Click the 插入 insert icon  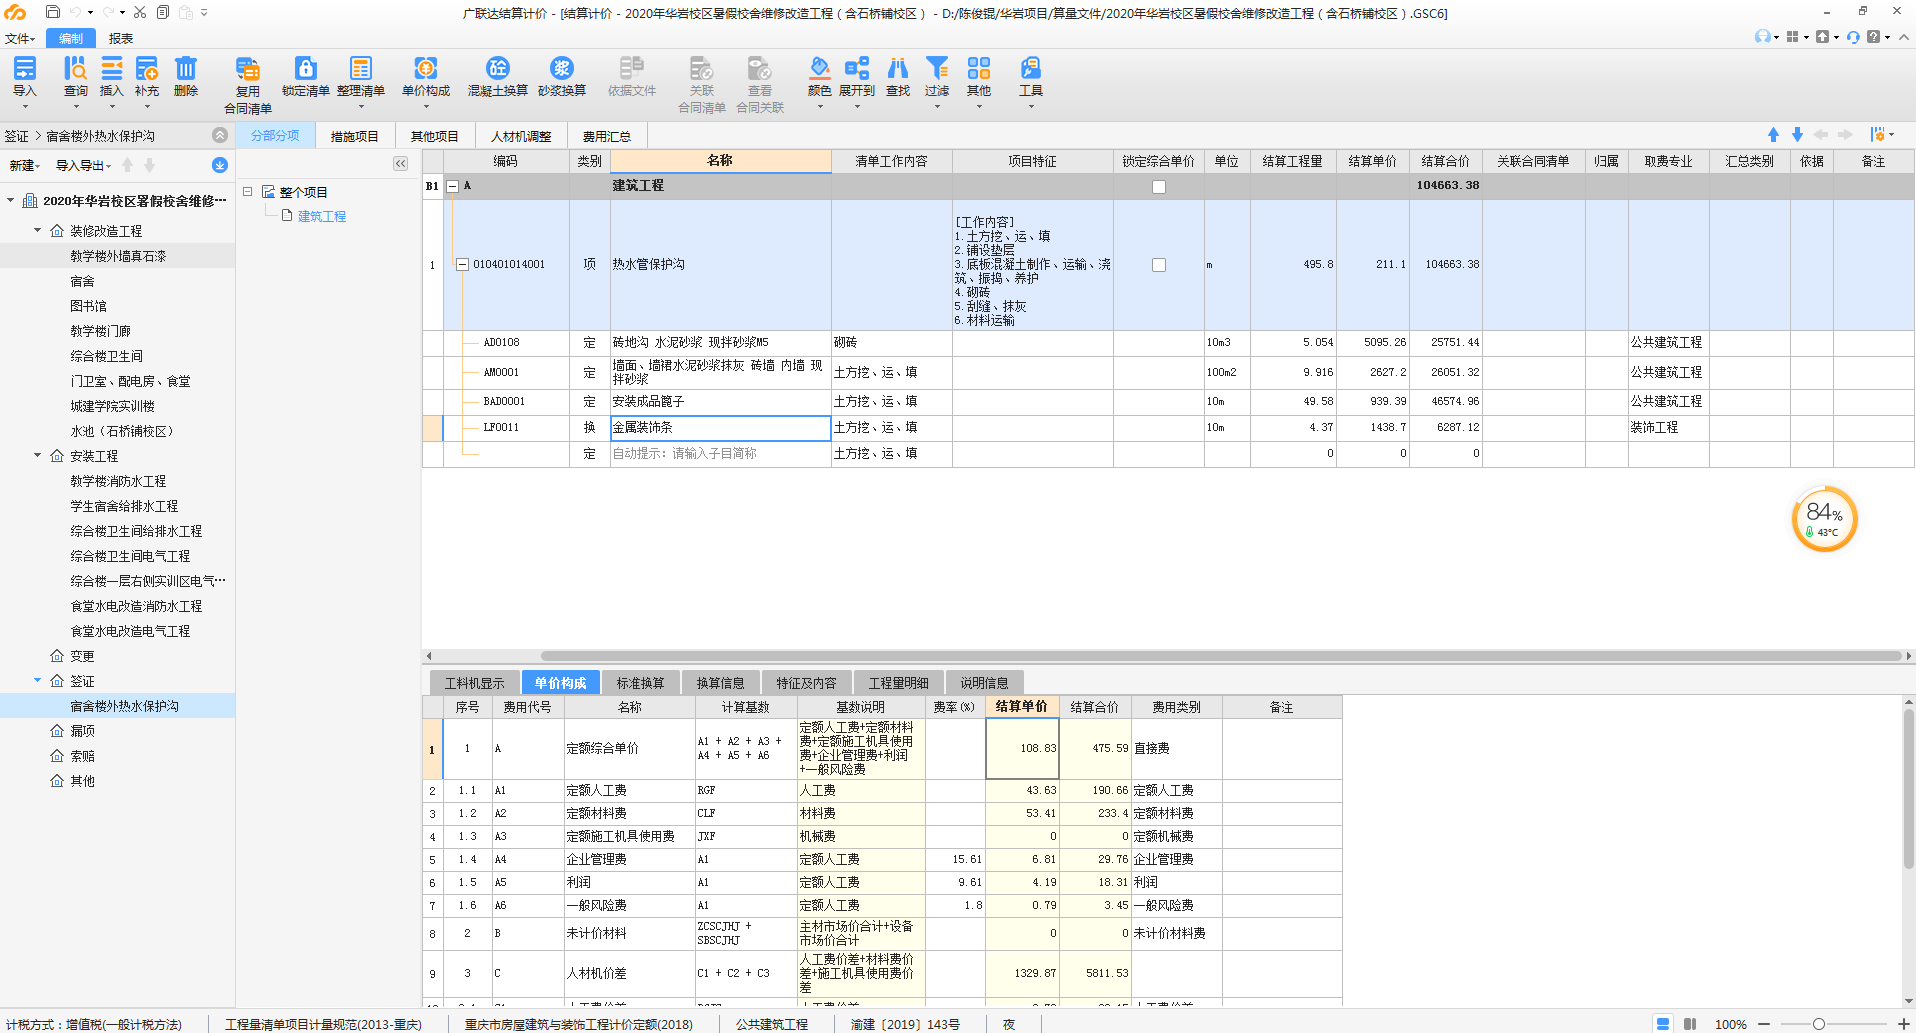tap(112, 68)
